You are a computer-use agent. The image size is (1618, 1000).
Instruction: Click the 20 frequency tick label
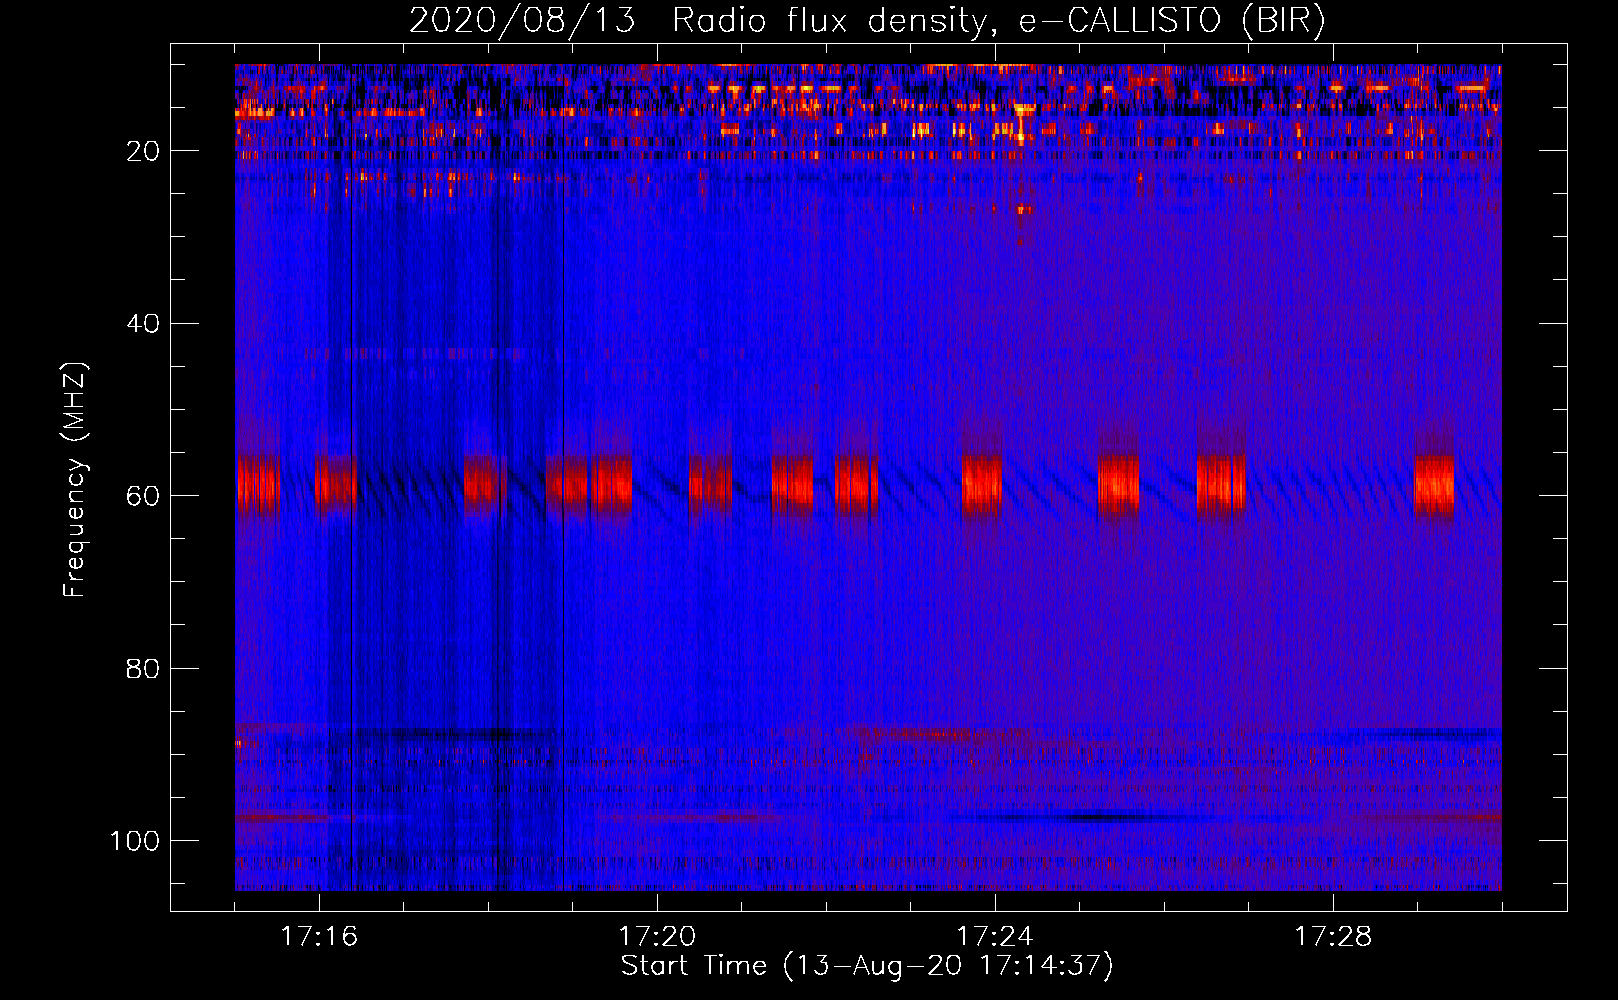(143, 151)
